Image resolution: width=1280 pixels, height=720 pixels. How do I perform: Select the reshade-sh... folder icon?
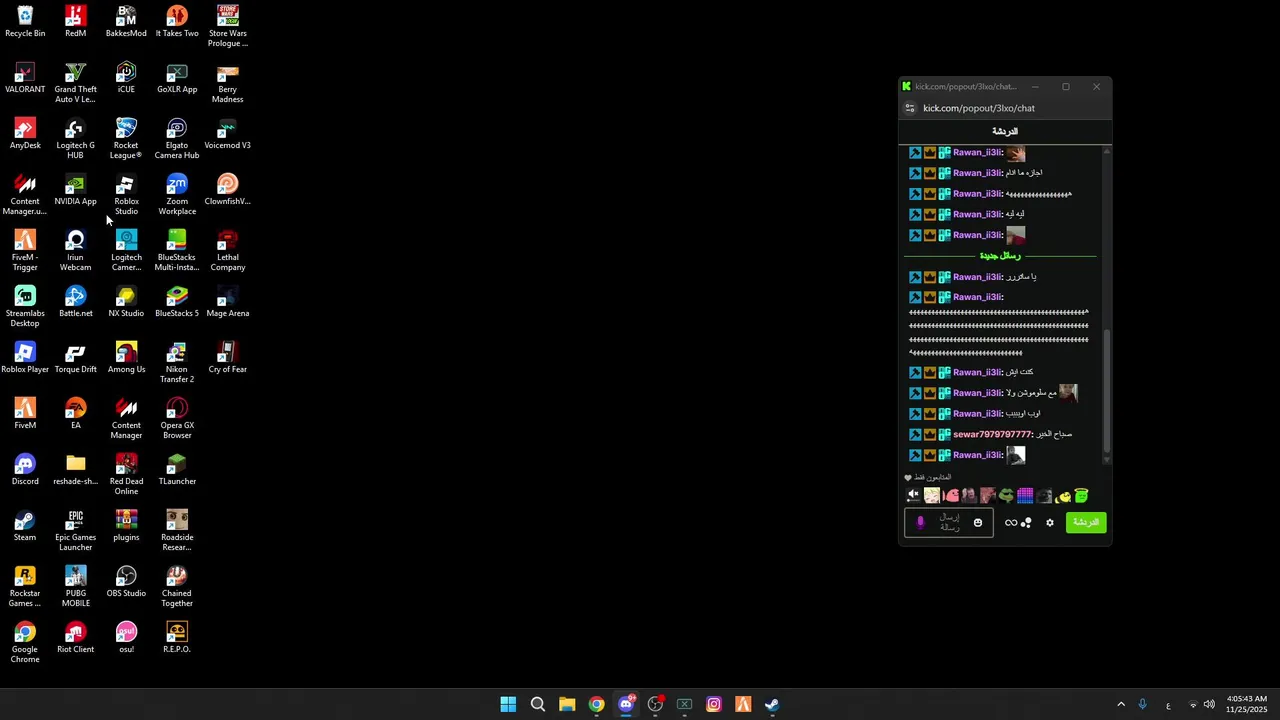click(x=75, y=470)
